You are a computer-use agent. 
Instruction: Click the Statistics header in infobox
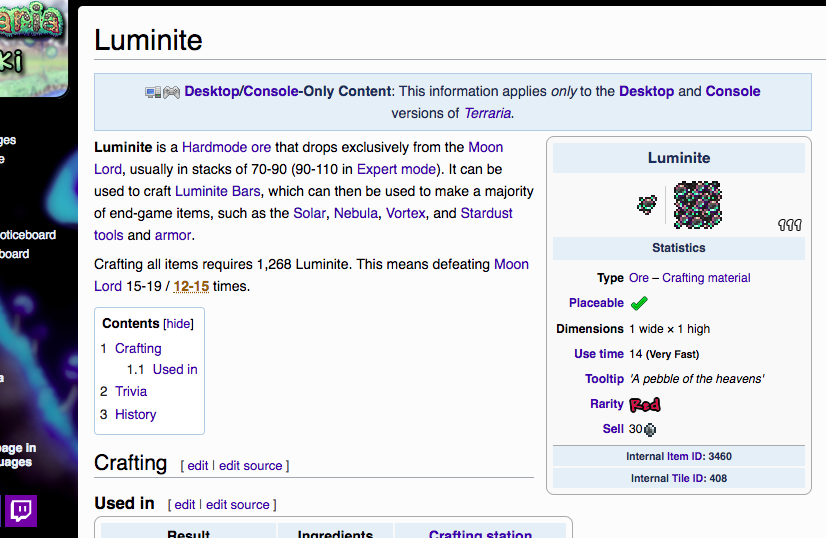[x=678, y=248]
